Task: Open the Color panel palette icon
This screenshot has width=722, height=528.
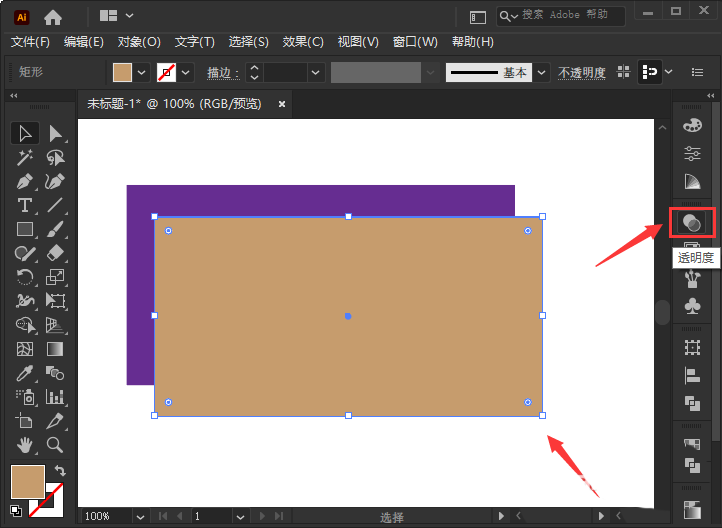Action: pos(692,125)
